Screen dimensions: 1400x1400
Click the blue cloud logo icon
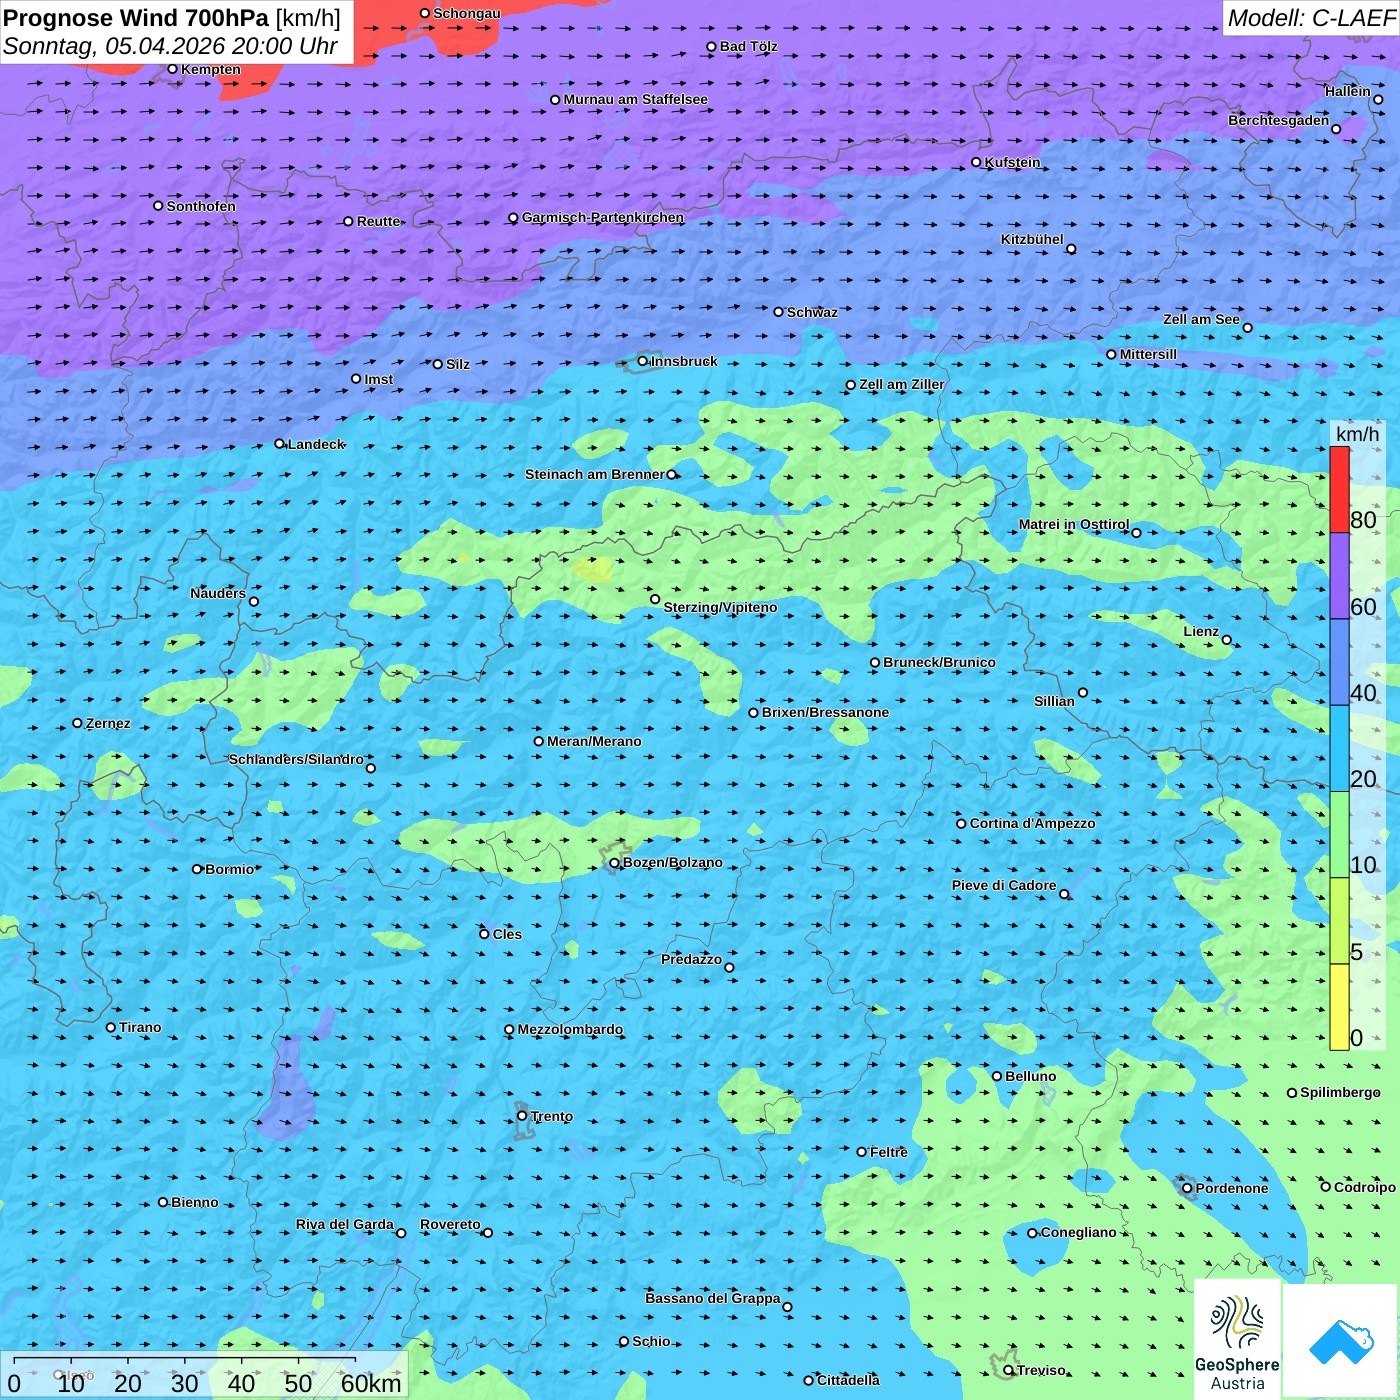[x=1341, y=1342]
